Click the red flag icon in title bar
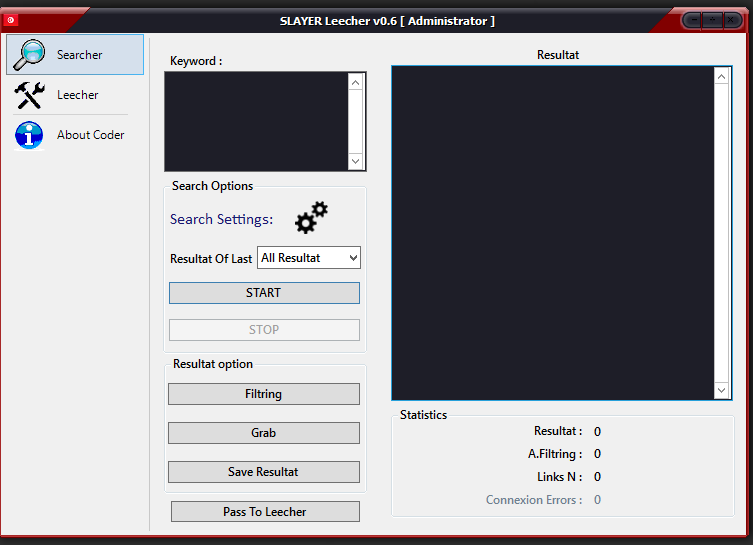This screenshot has width=753, height=545. [11, 20]
